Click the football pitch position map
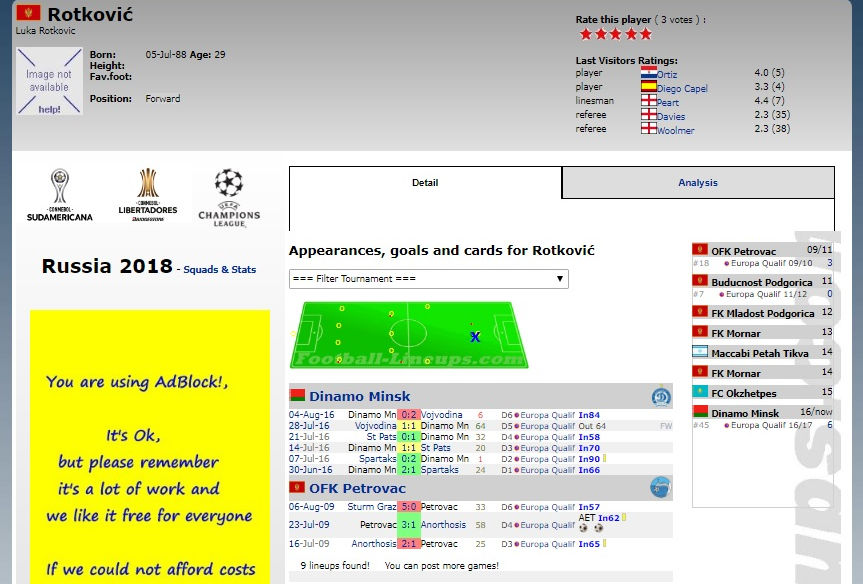 coord(408,335)
